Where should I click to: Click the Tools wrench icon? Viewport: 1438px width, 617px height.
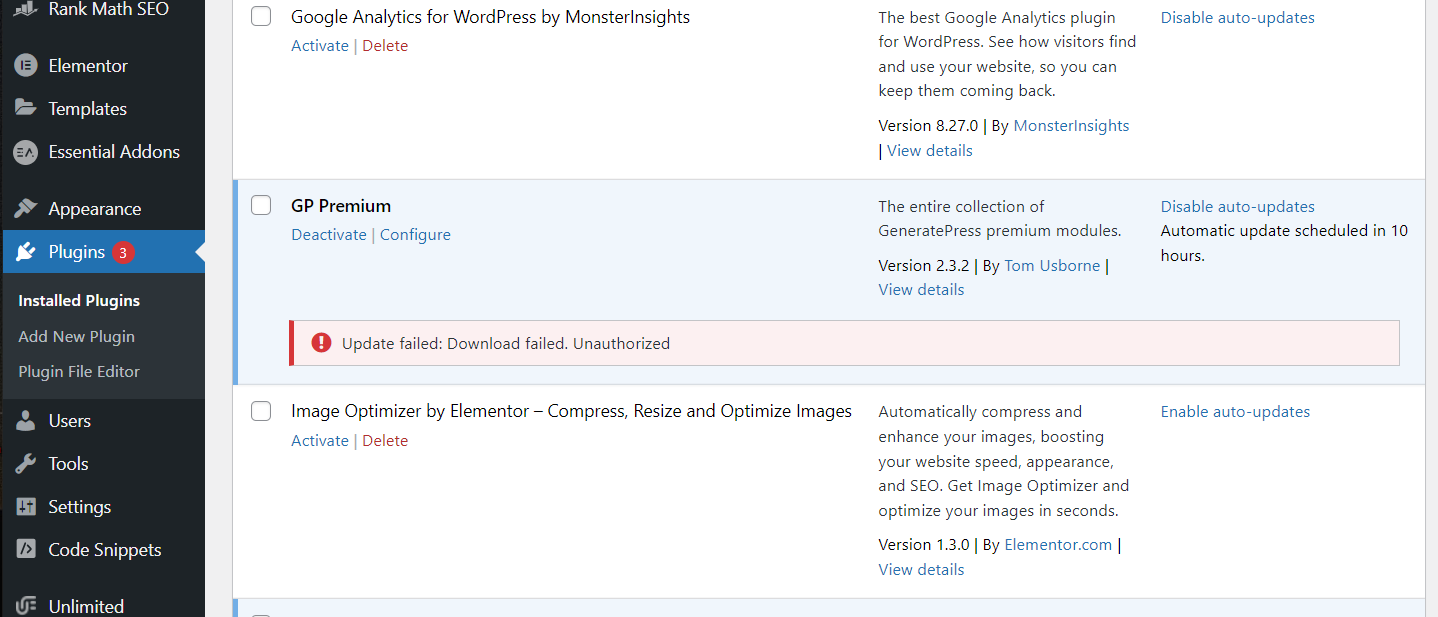tap(25, 464)
